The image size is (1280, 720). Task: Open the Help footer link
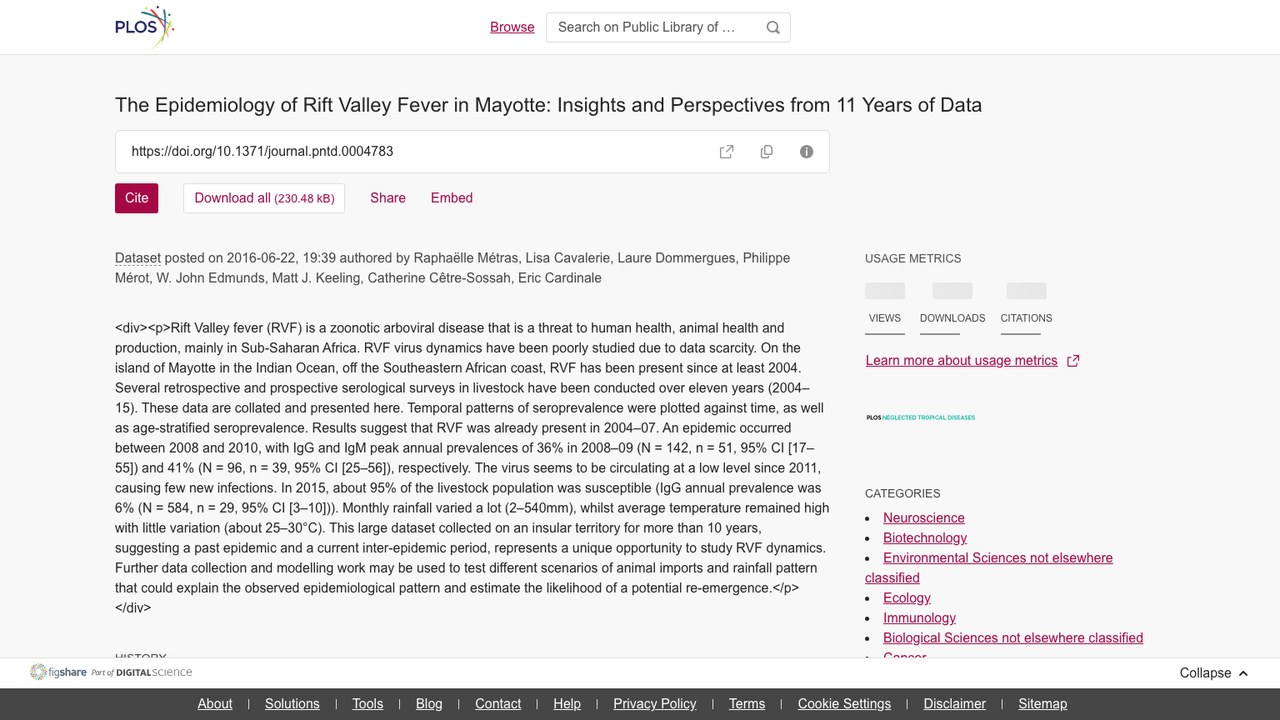pyautogui.click(x=567, y=704)
